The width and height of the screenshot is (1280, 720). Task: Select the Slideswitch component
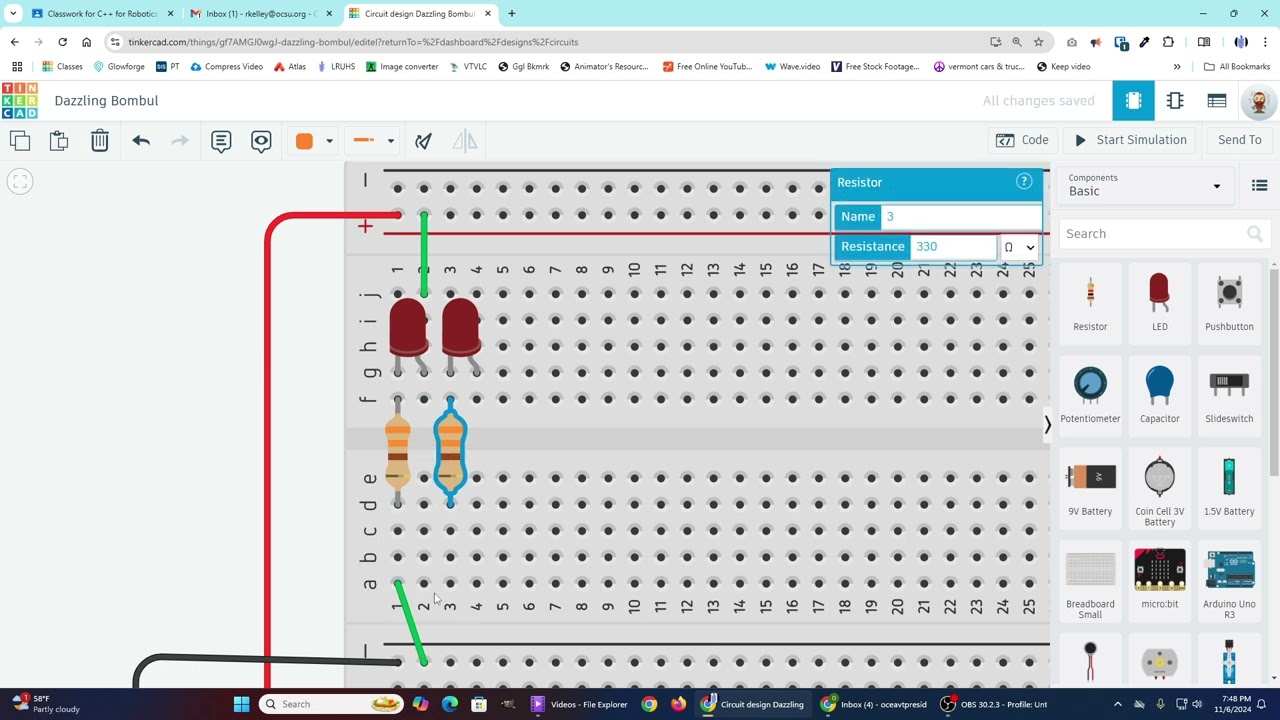pyautogui.click(x=1229, y=394)
